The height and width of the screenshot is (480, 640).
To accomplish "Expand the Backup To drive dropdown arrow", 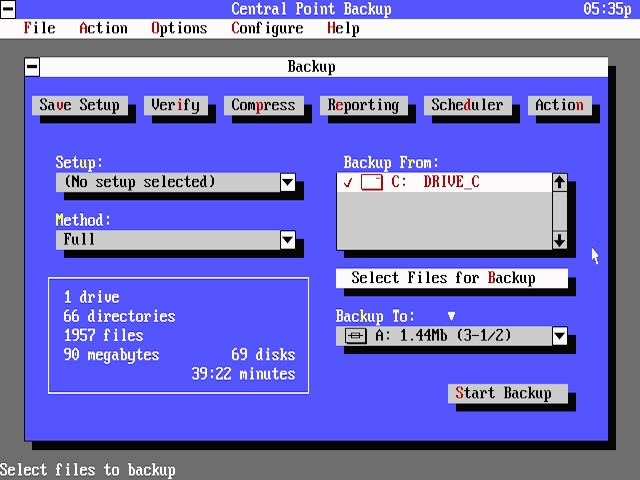I will [560, 336].
